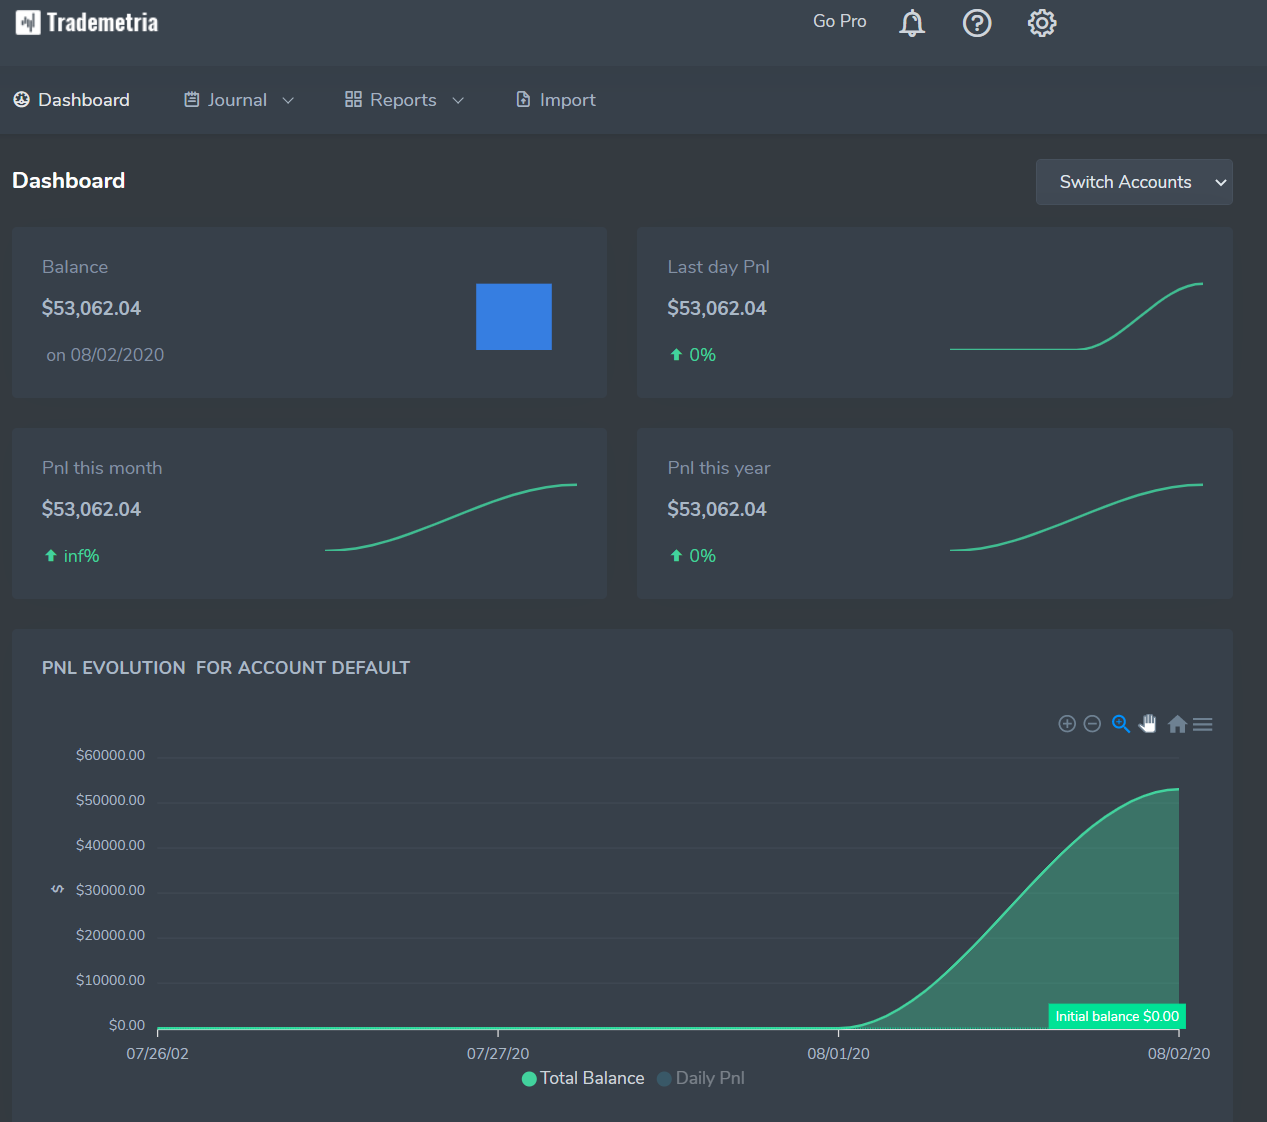Open the Import menu item
Viewport: 1267px width, 1122px height.
pos(555,100)
